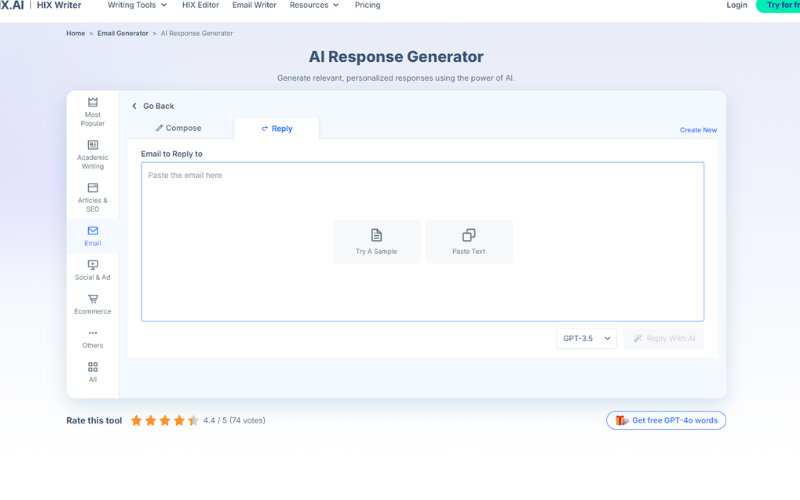This screenshot has width=800, height=500.
Task: Click the HIX Writer logo text
Action: click(x=59, y=5)
